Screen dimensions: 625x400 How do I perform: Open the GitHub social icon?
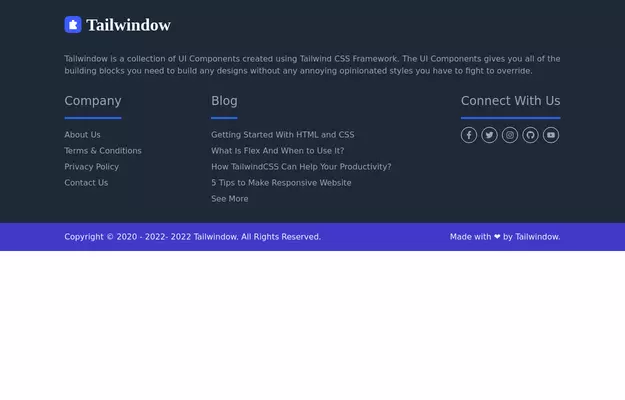[x=530, y=135]
